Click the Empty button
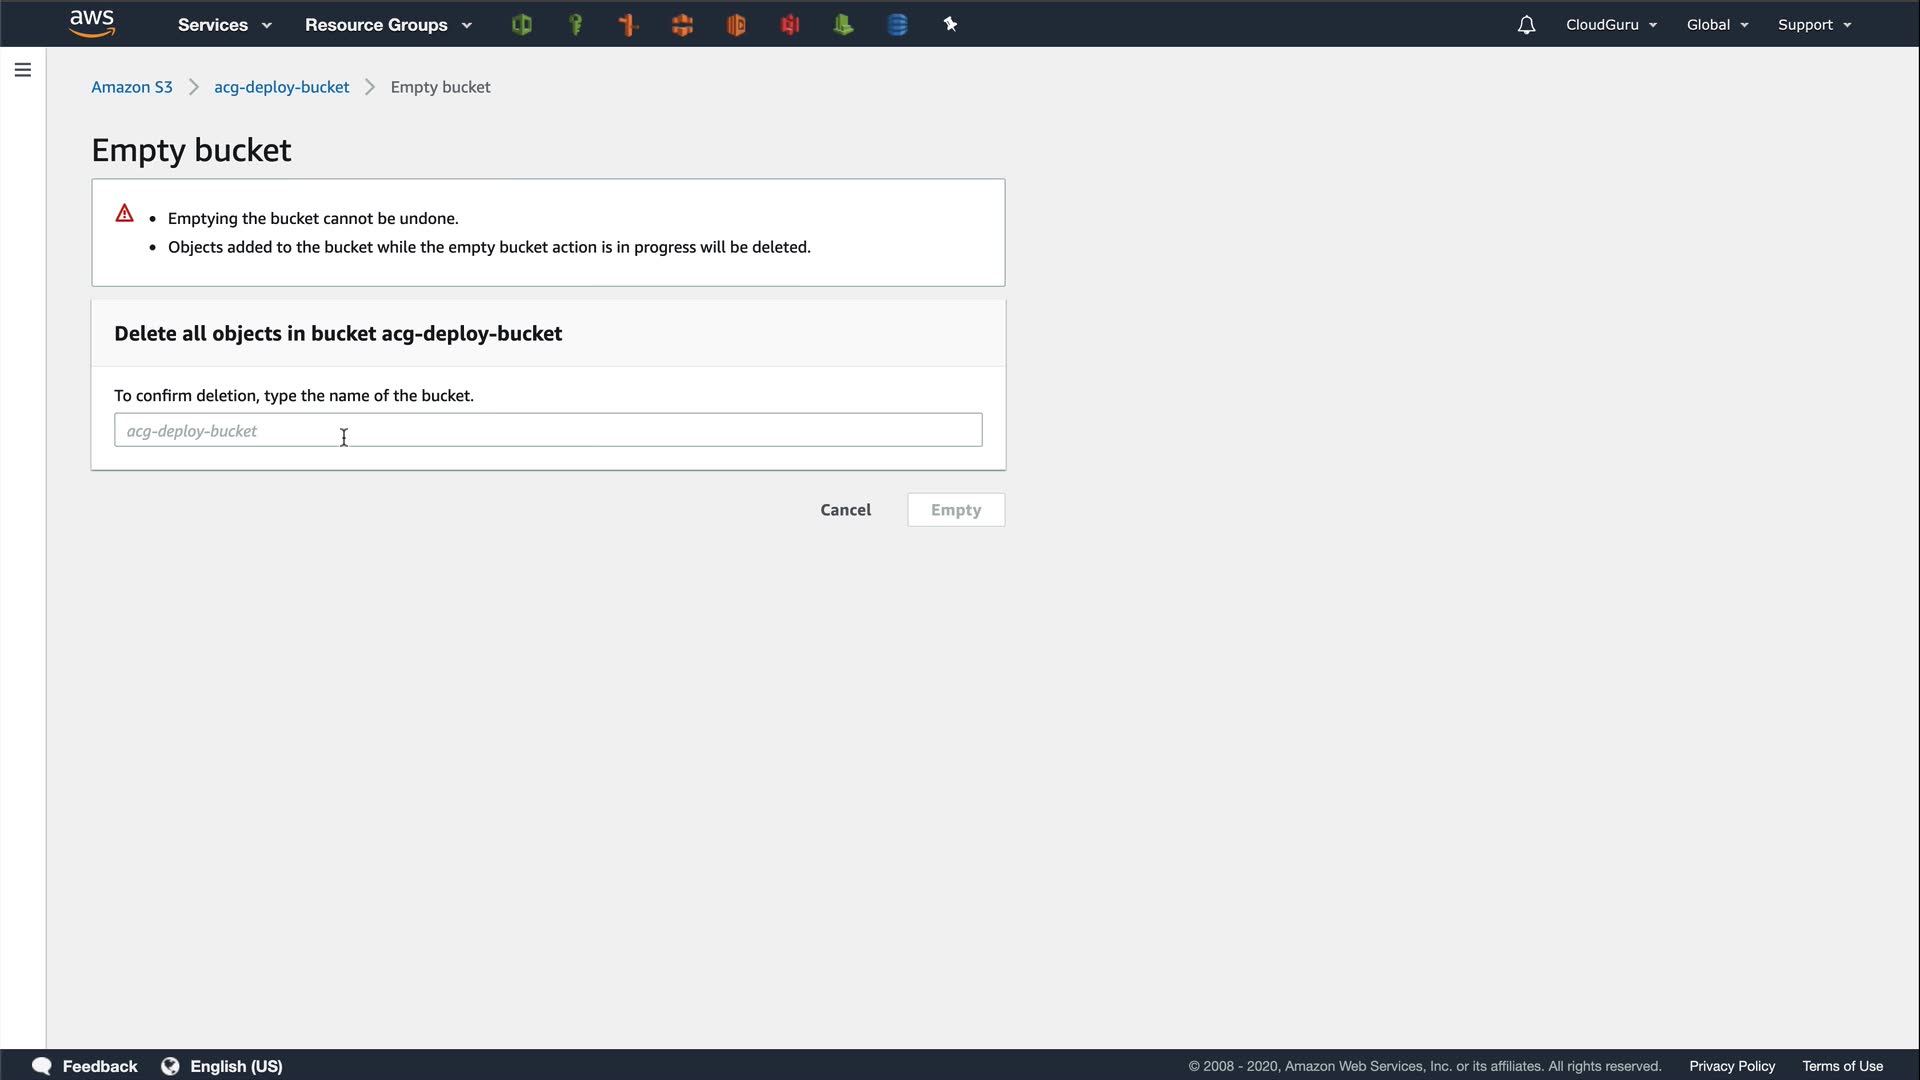 [955, 510]
